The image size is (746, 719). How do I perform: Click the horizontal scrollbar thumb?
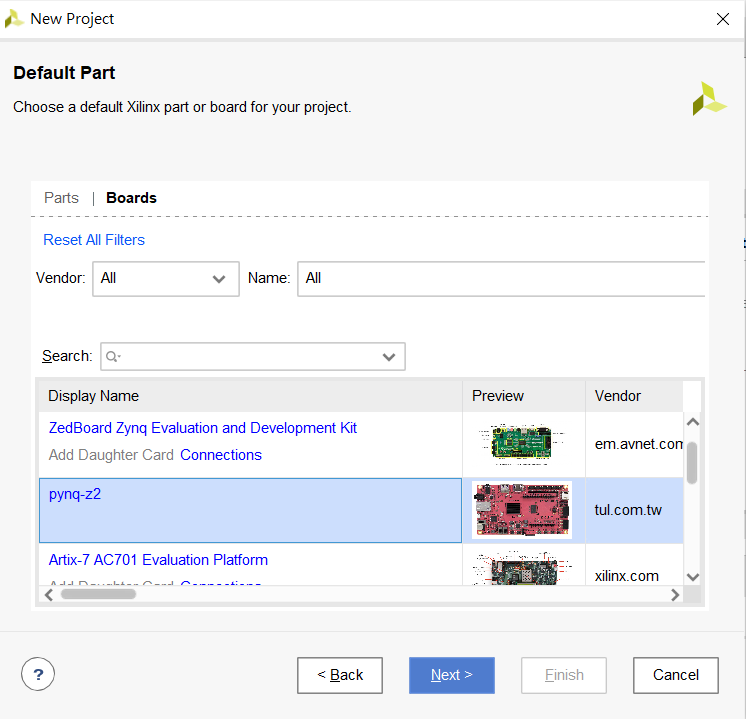pos(98,594)
